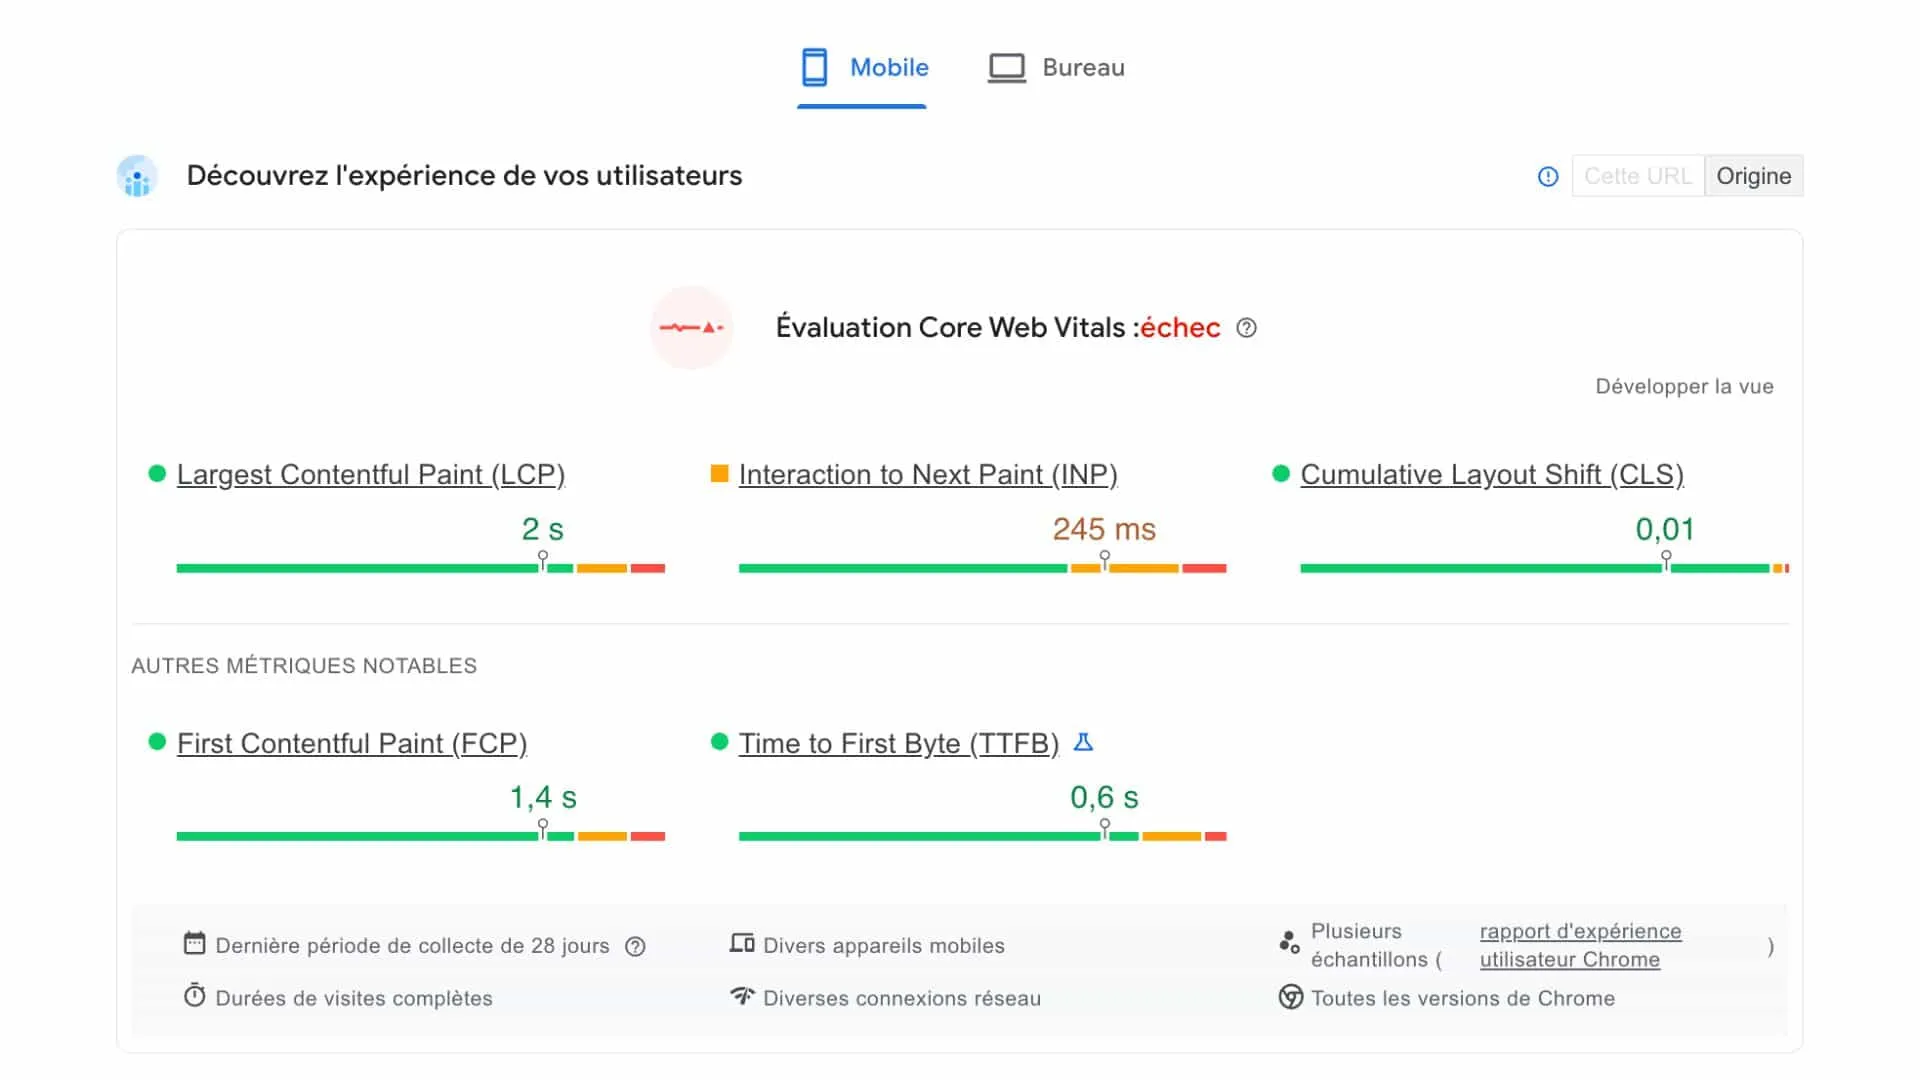Switch to the Mobile tab
Screen dimensions: 1920x1080
[x=888, y=67]
